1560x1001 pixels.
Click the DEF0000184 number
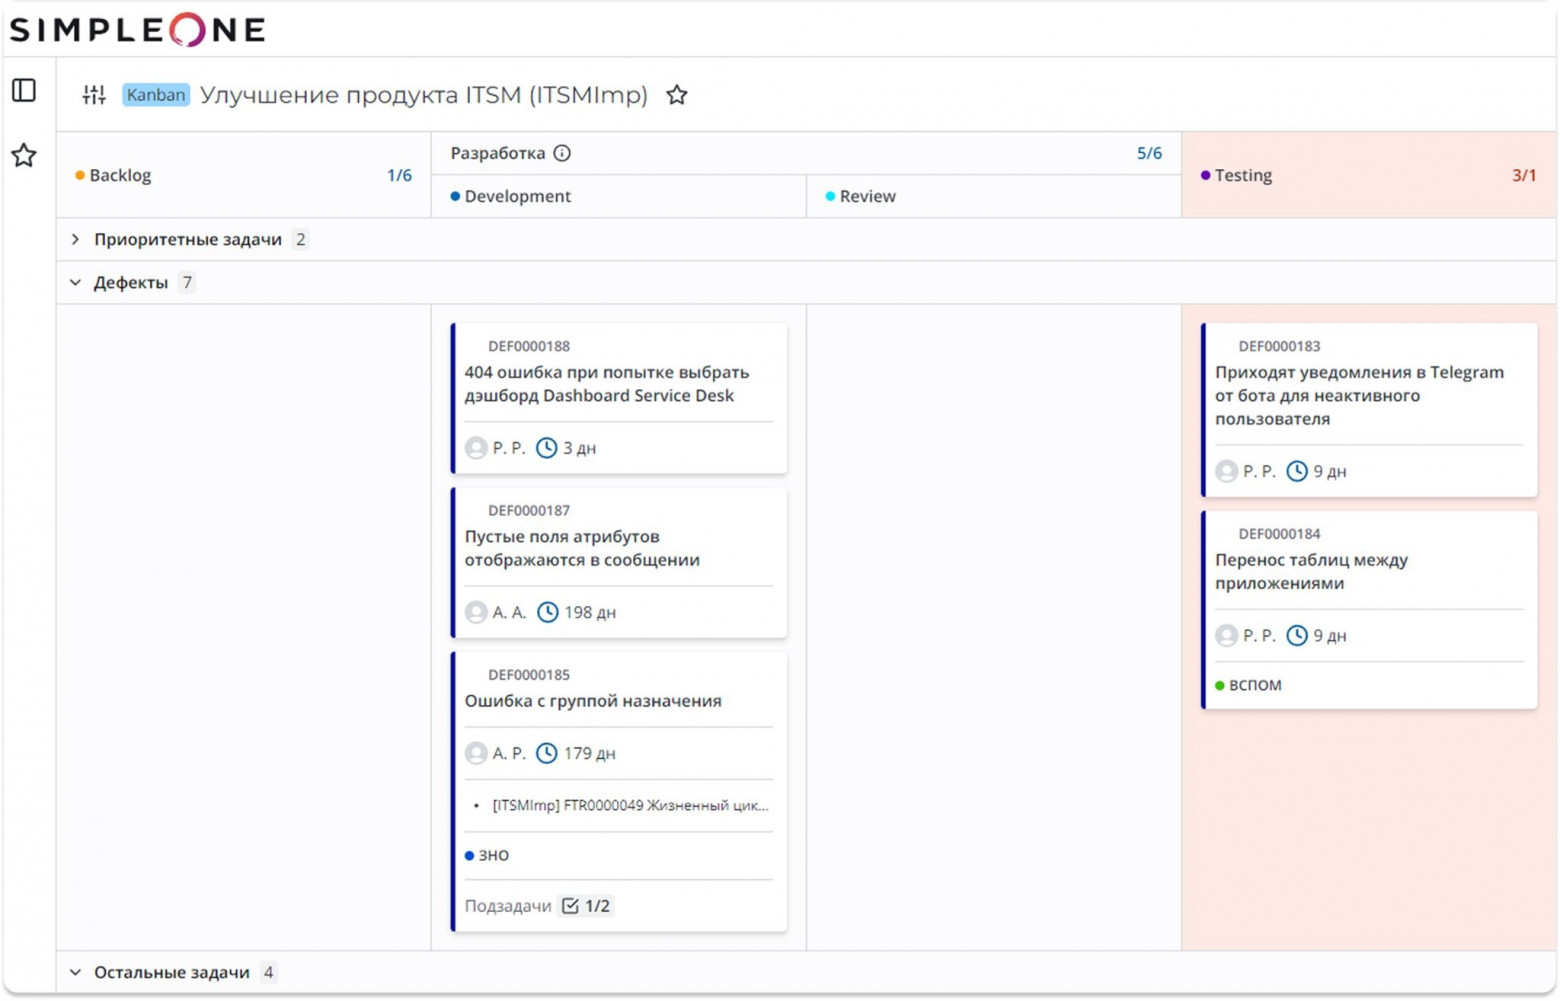(1279, 534)
